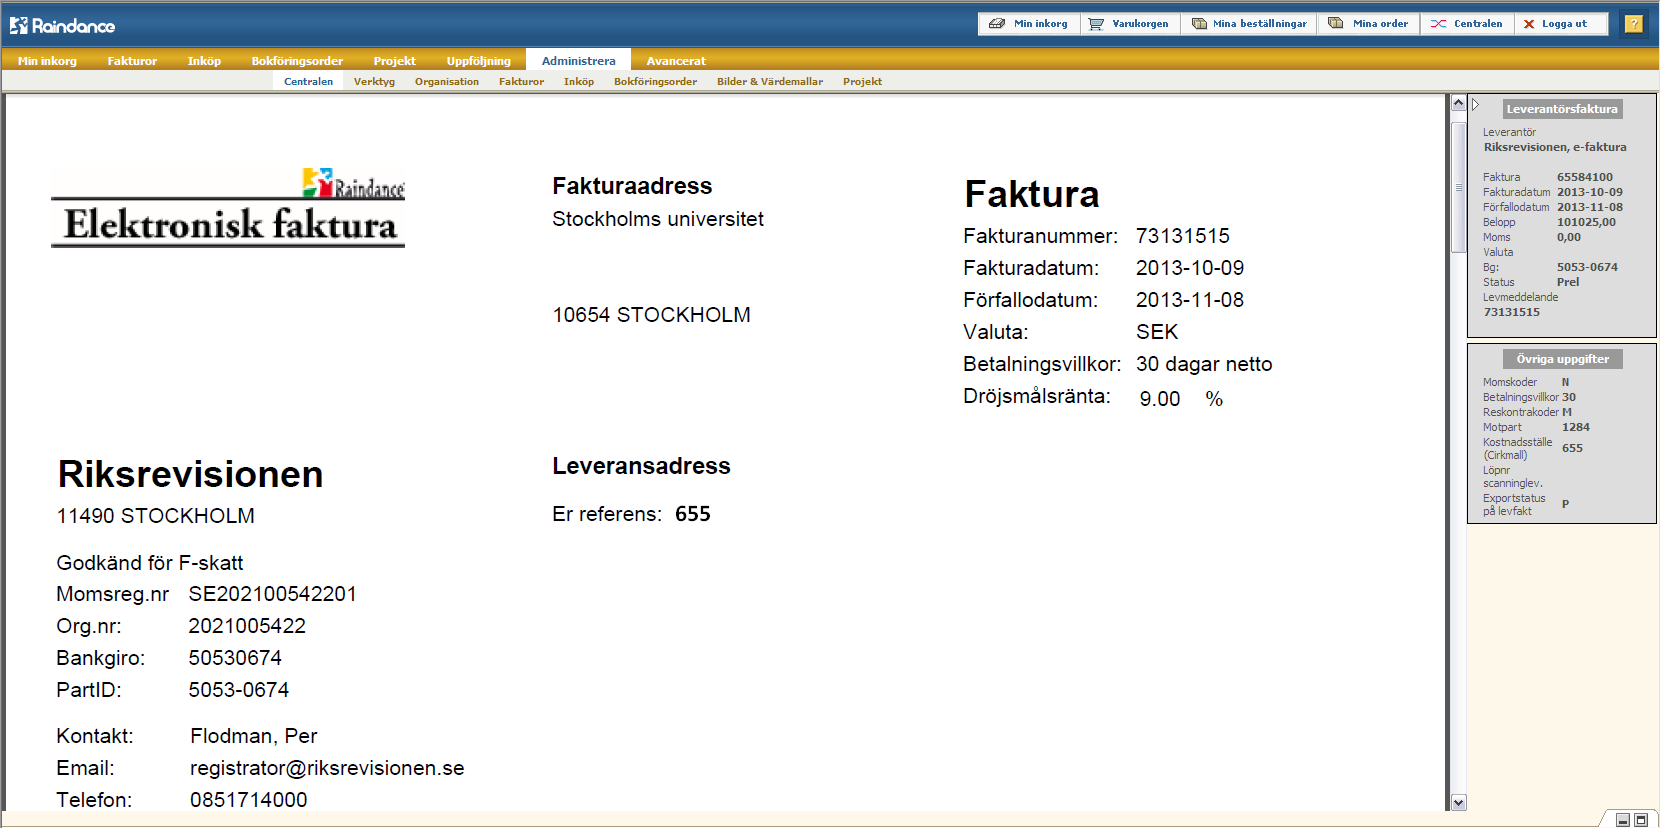Viewport: 1660px width, 828px height.
Task: Open the Avancerat main menu tab
Action: point(676,61)
